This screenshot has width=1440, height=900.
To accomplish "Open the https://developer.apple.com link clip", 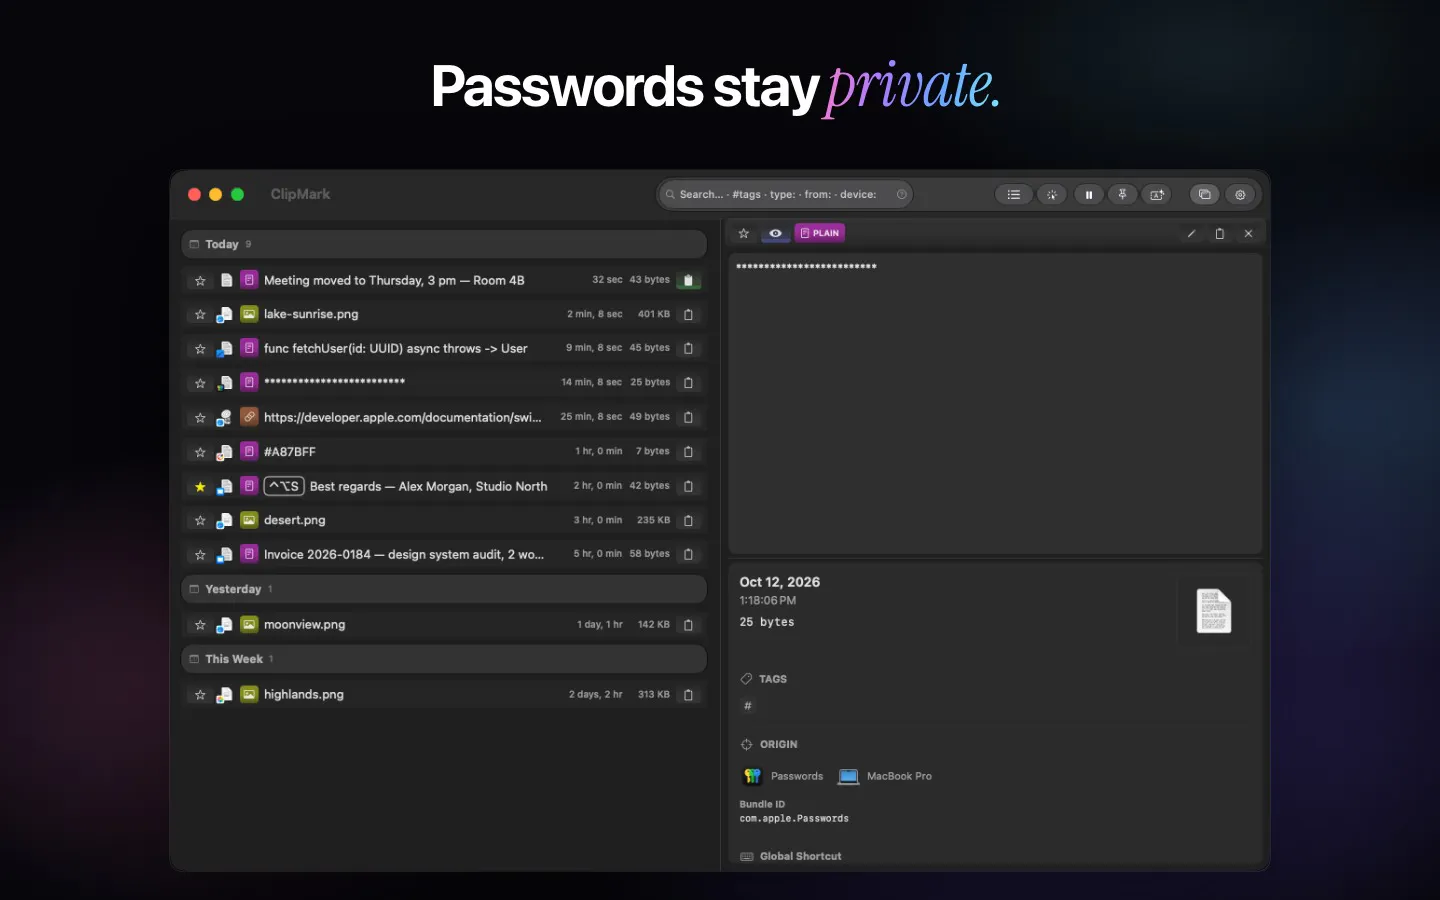I will 444,417.
